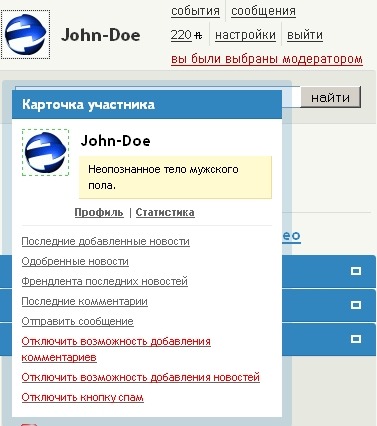Collapse the third blue panel via its icon
Image resolution: width=377 pixels, height=426 pixels.
pyautogui.click(x=356, y=339)
